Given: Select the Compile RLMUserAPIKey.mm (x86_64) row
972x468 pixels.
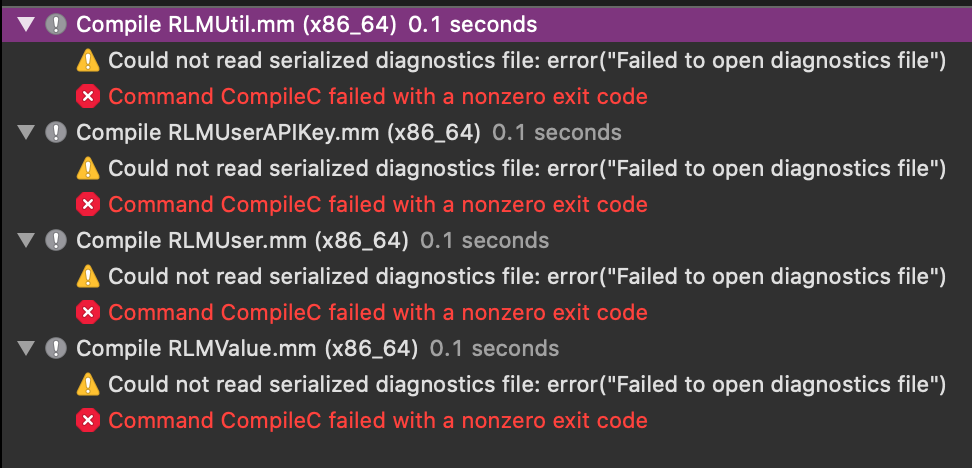Looking at the screenshot, I should [x=487, y=133].
